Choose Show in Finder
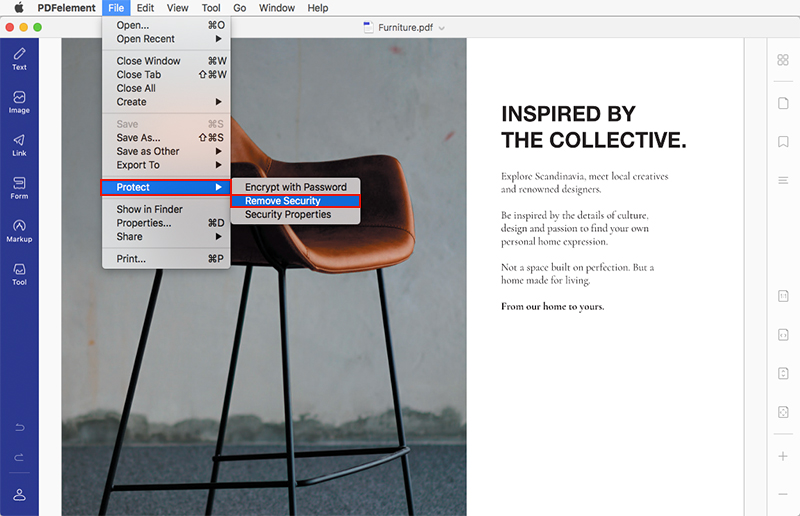The height and width of the screenshot is (516, 800). point(166,209)
